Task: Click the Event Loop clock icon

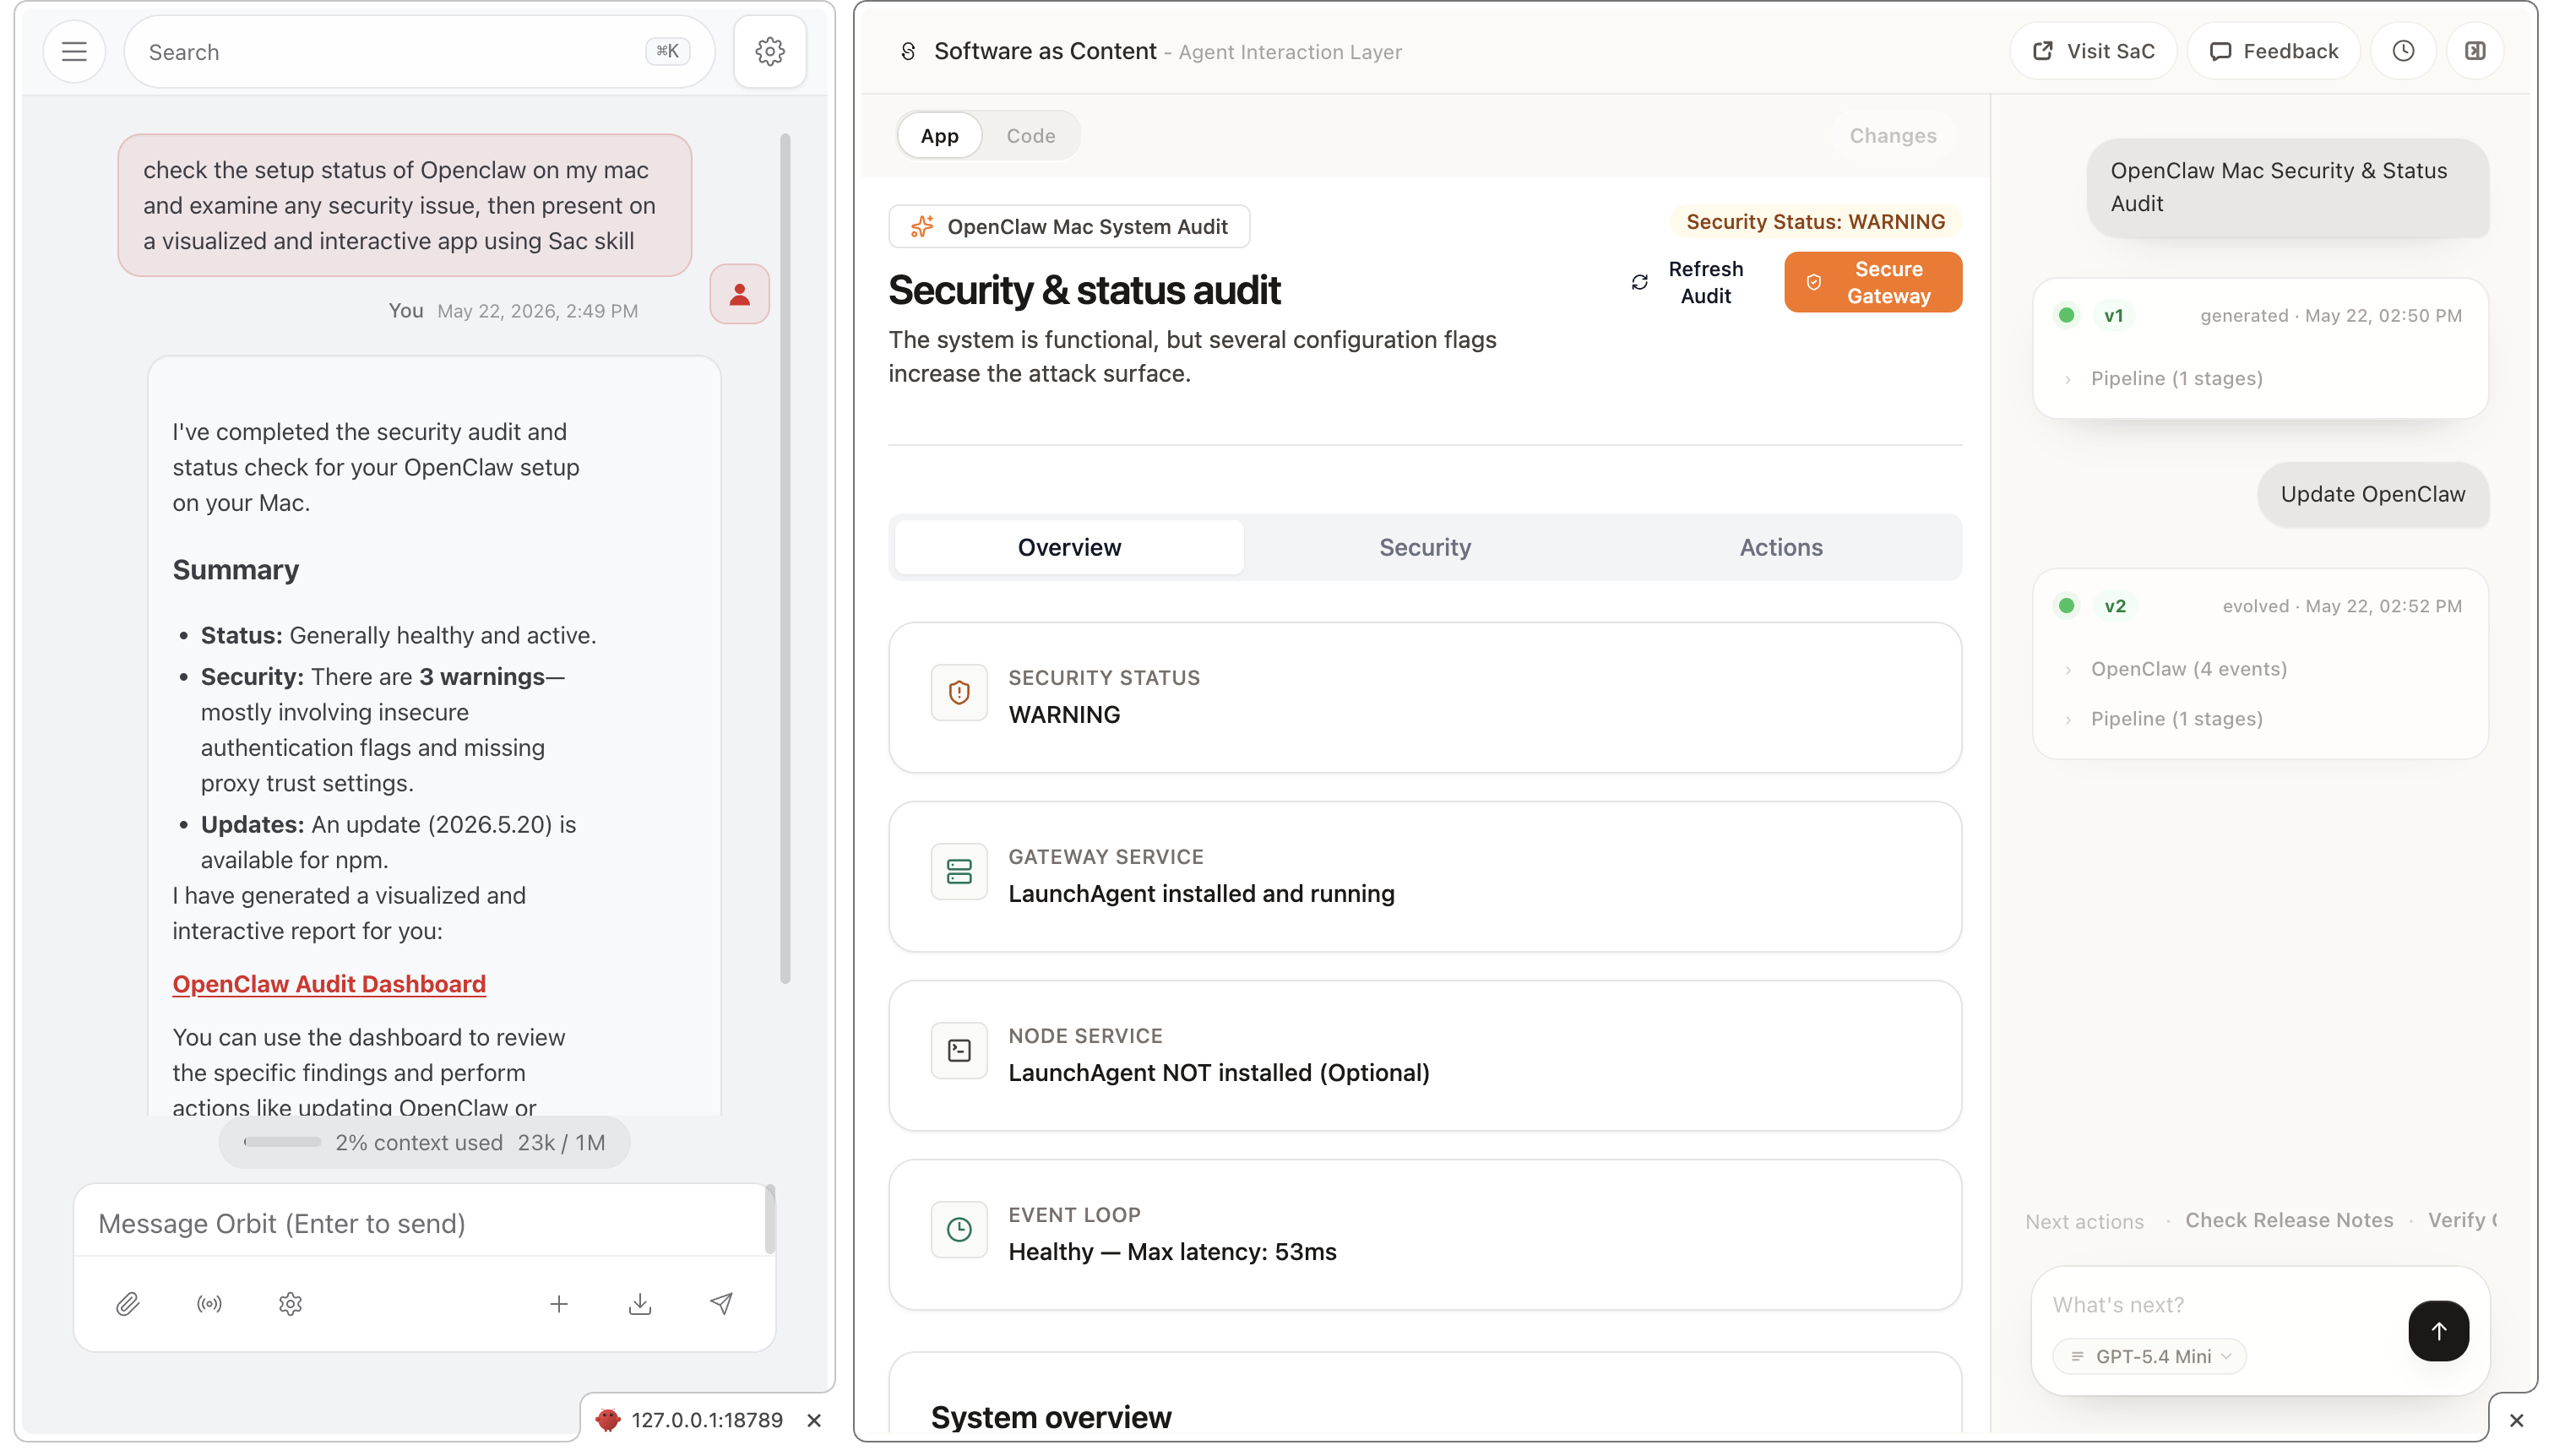Action: click(x=959, y=1229)
